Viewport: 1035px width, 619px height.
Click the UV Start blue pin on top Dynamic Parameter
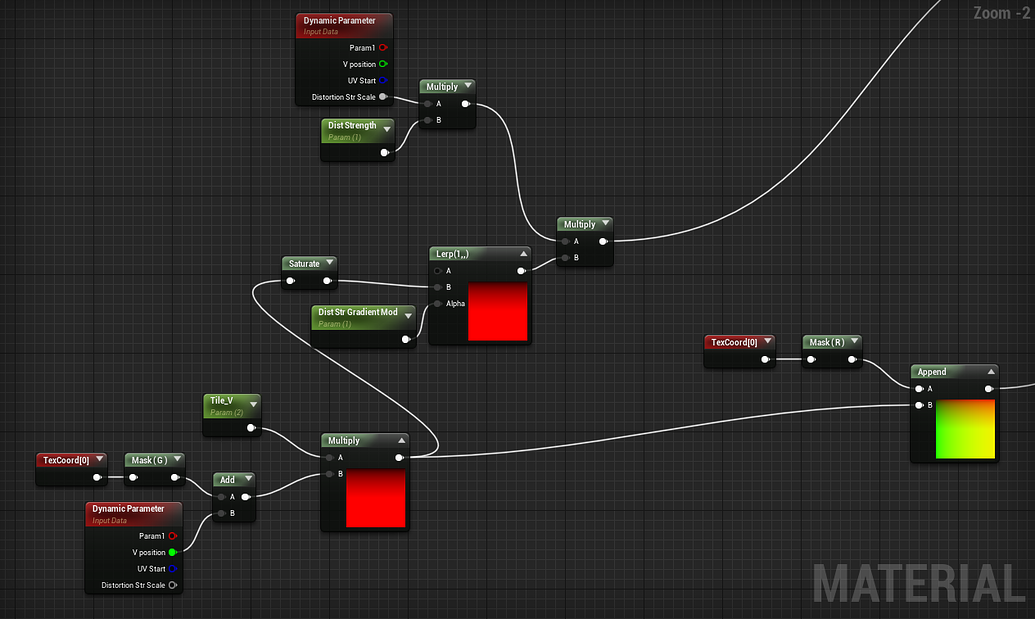(385, 80)
